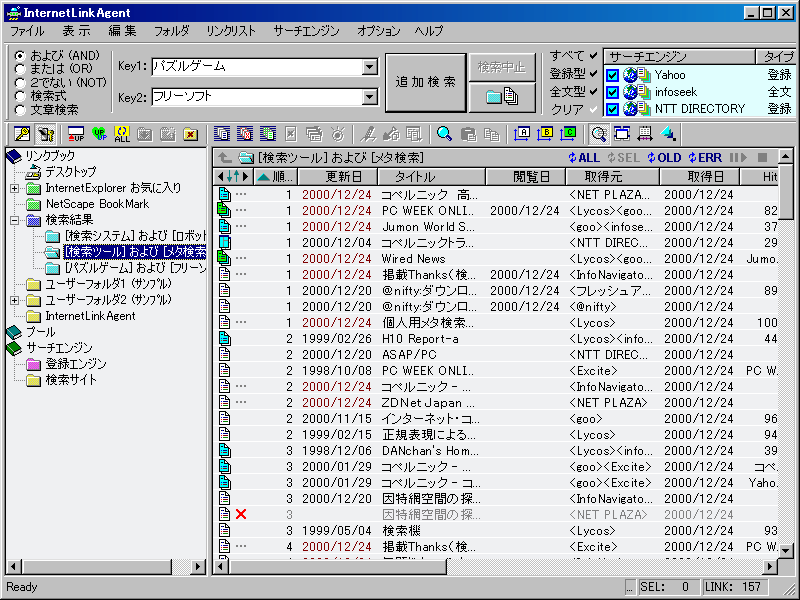Sort the list by タイトル column header
This screenshot has height=600, width=800.
(432, 177)
